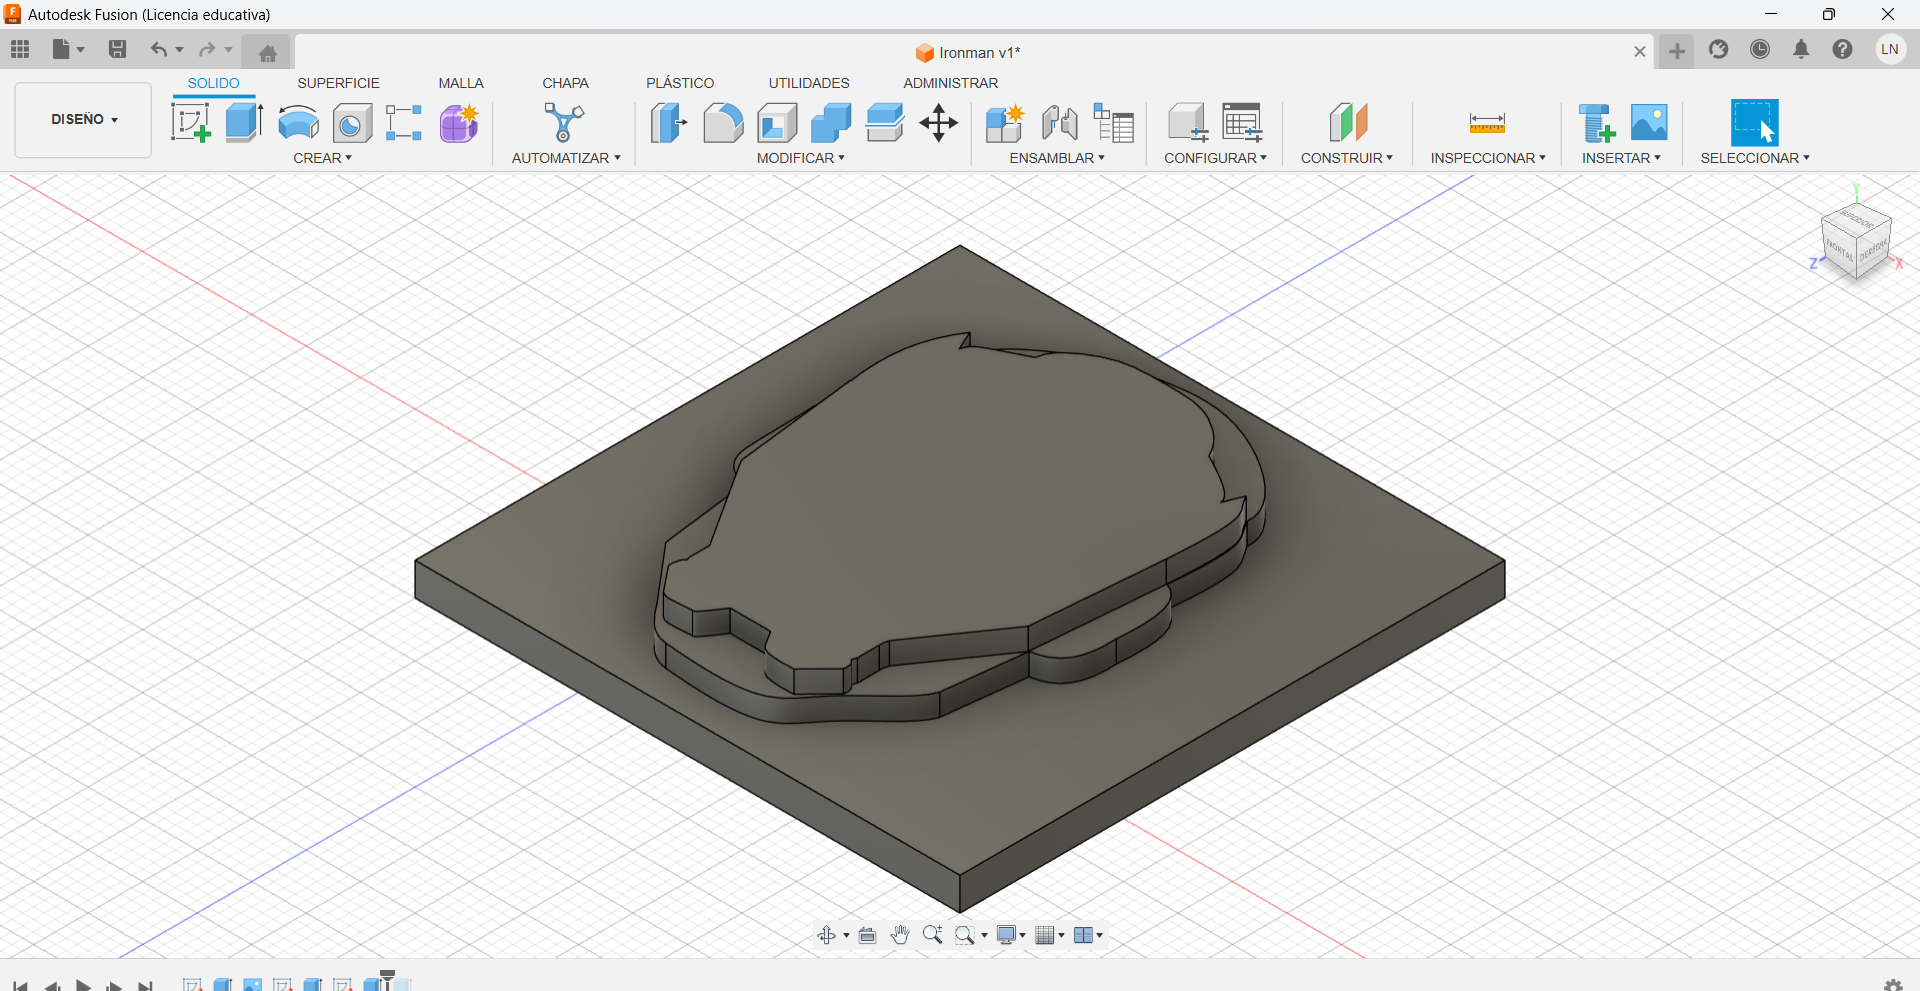Open a new design tab with plus
This screenshot has height=991, width=1920.
1677,51
